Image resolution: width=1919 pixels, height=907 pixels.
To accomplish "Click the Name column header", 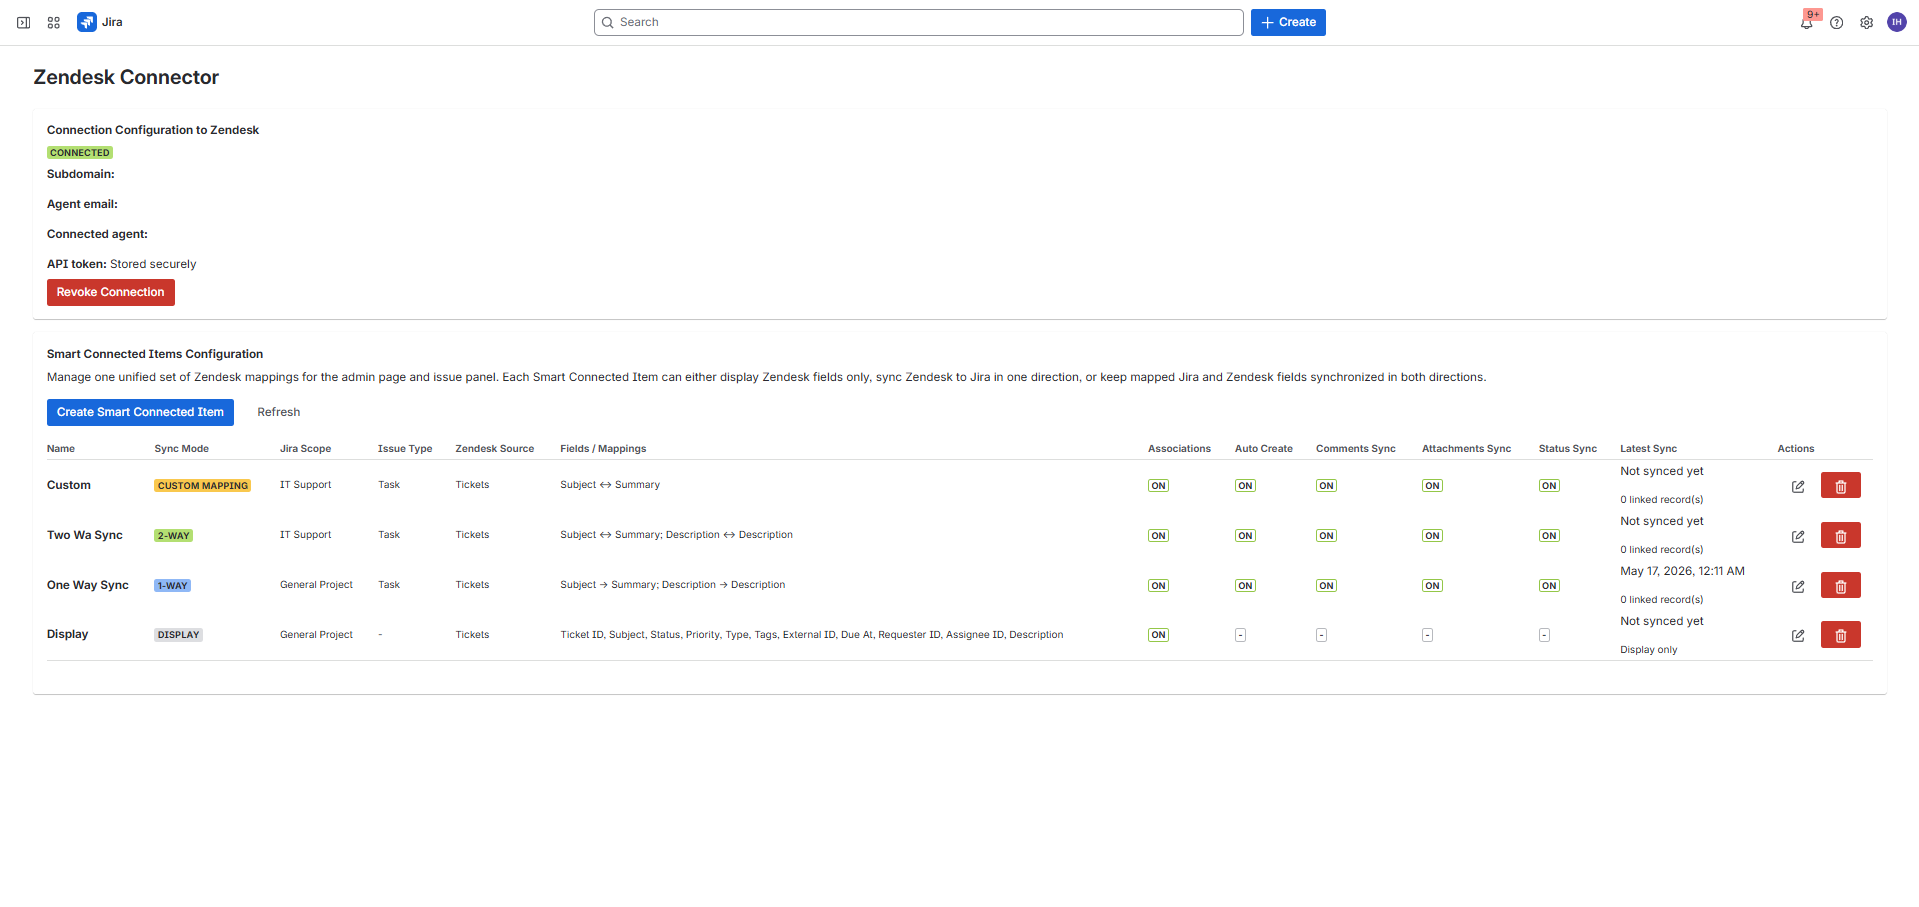I will 61,449.
